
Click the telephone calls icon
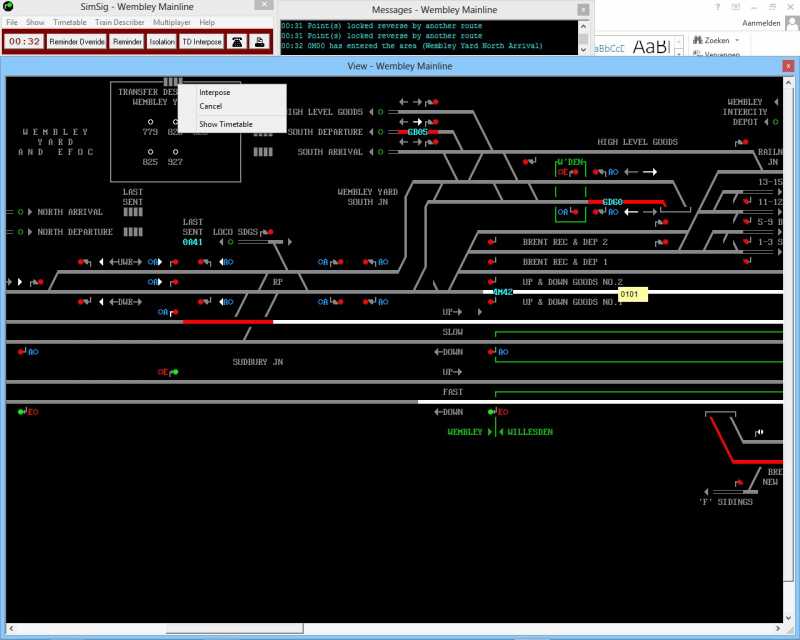(x=237, y=42)
